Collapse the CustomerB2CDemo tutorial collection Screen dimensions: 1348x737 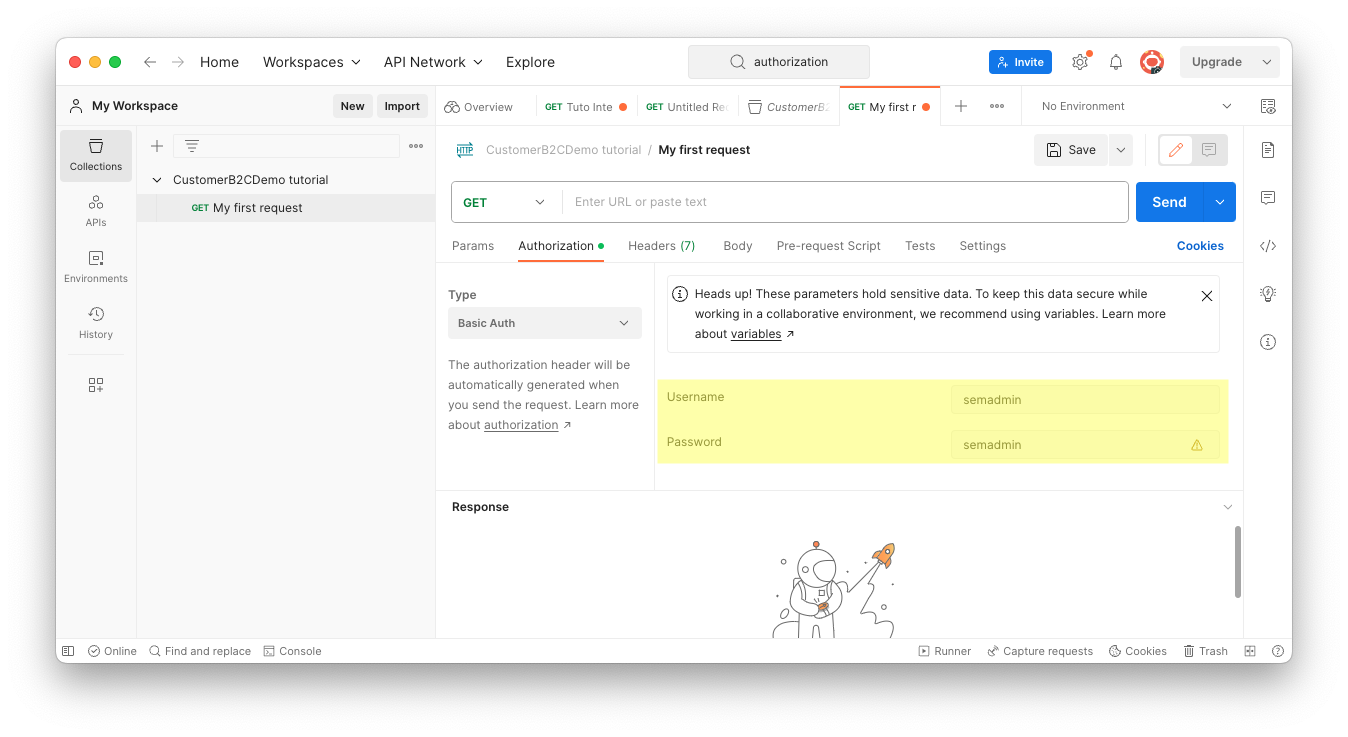click(157, 180)
